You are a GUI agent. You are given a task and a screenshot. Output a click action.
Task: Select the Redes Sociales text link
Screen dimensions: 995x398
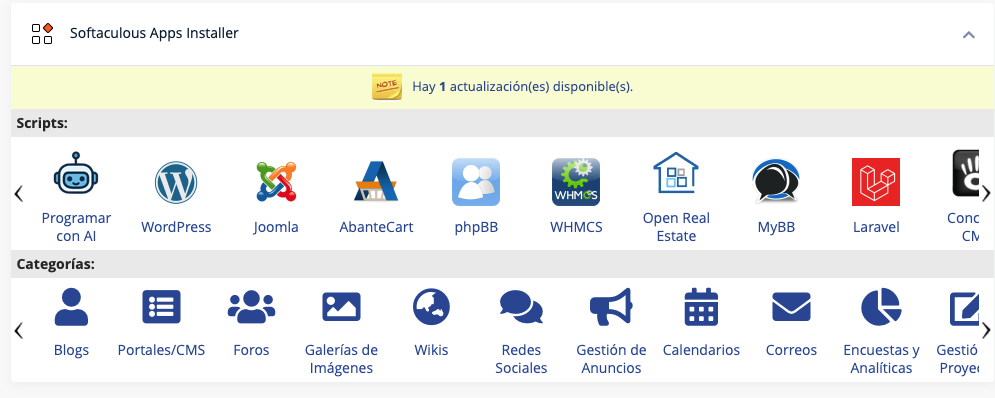pyautogui.click(x=521, y=359)
